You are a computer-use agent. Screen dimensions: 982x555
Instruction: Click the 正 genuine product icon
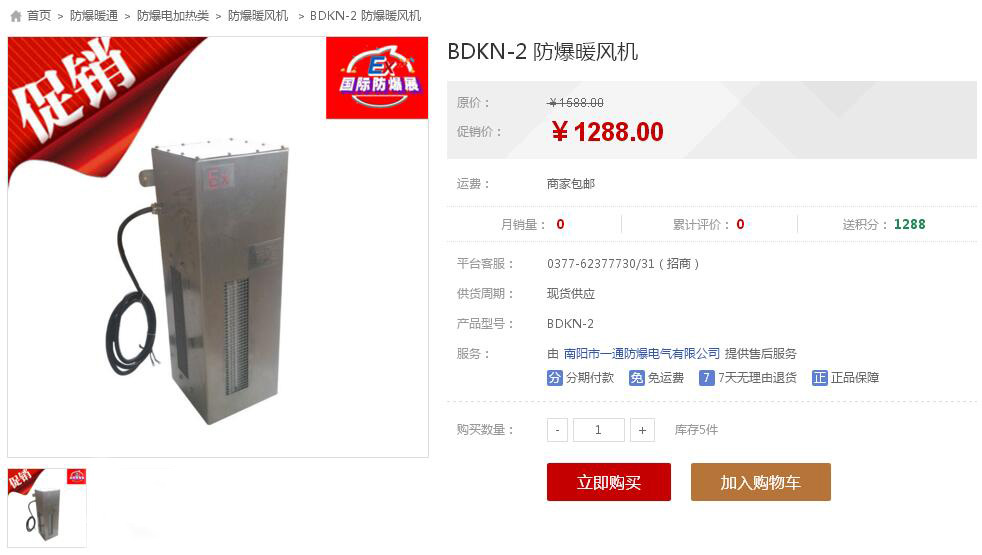[819, 378]
